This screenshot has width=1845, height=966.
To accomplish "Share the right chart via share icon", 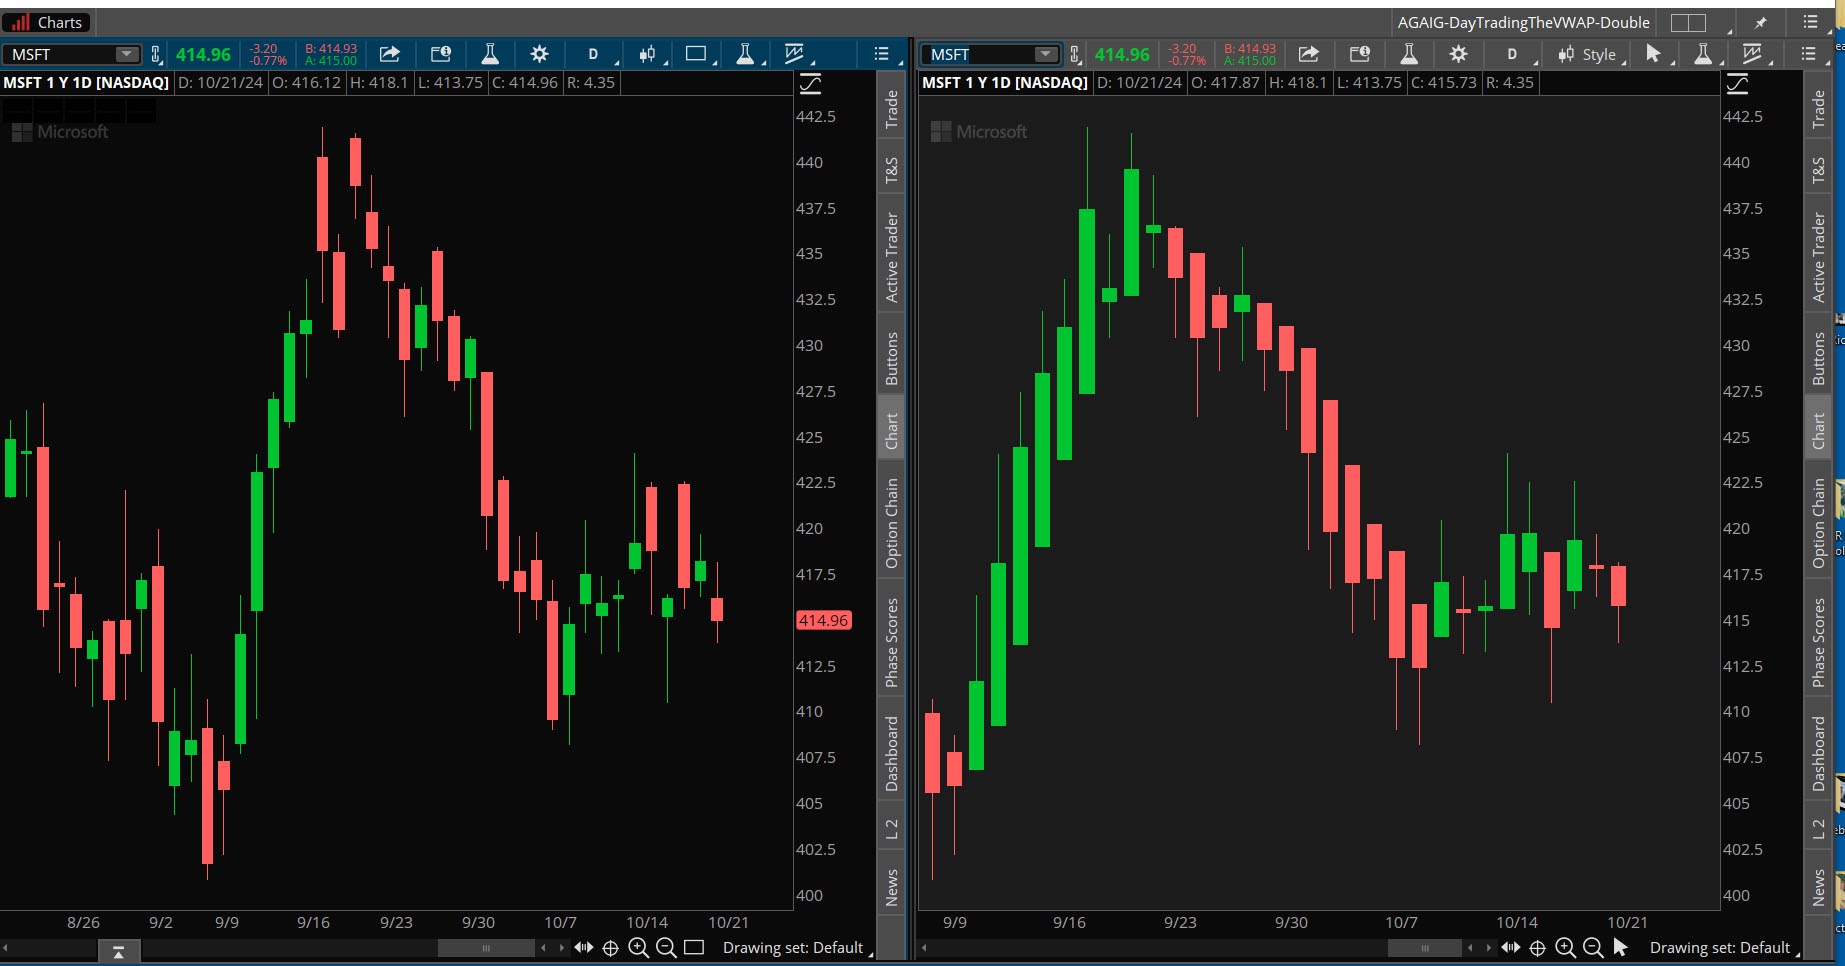I will click(x=1309, y=54).
